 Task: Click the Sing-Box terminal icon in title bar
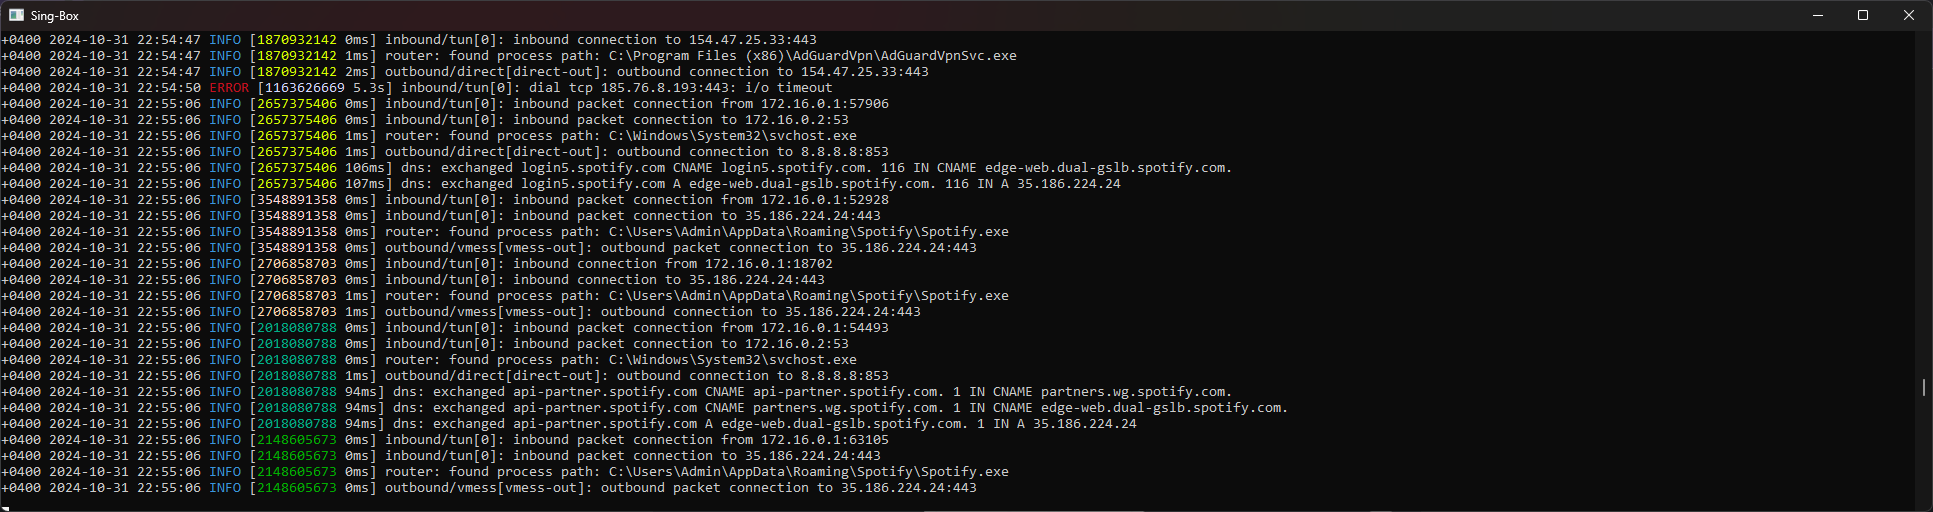point(16,15)
